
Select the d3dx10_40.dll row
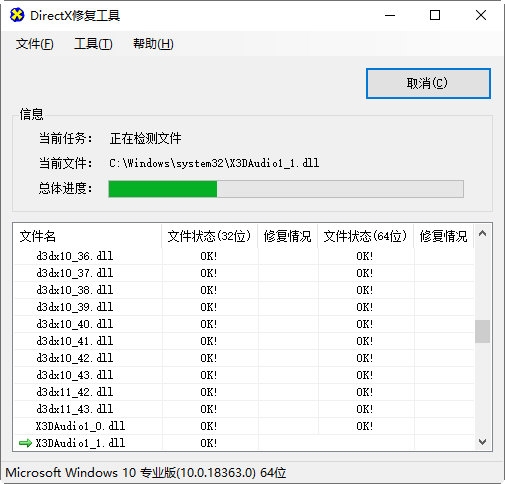coord(244,324)
